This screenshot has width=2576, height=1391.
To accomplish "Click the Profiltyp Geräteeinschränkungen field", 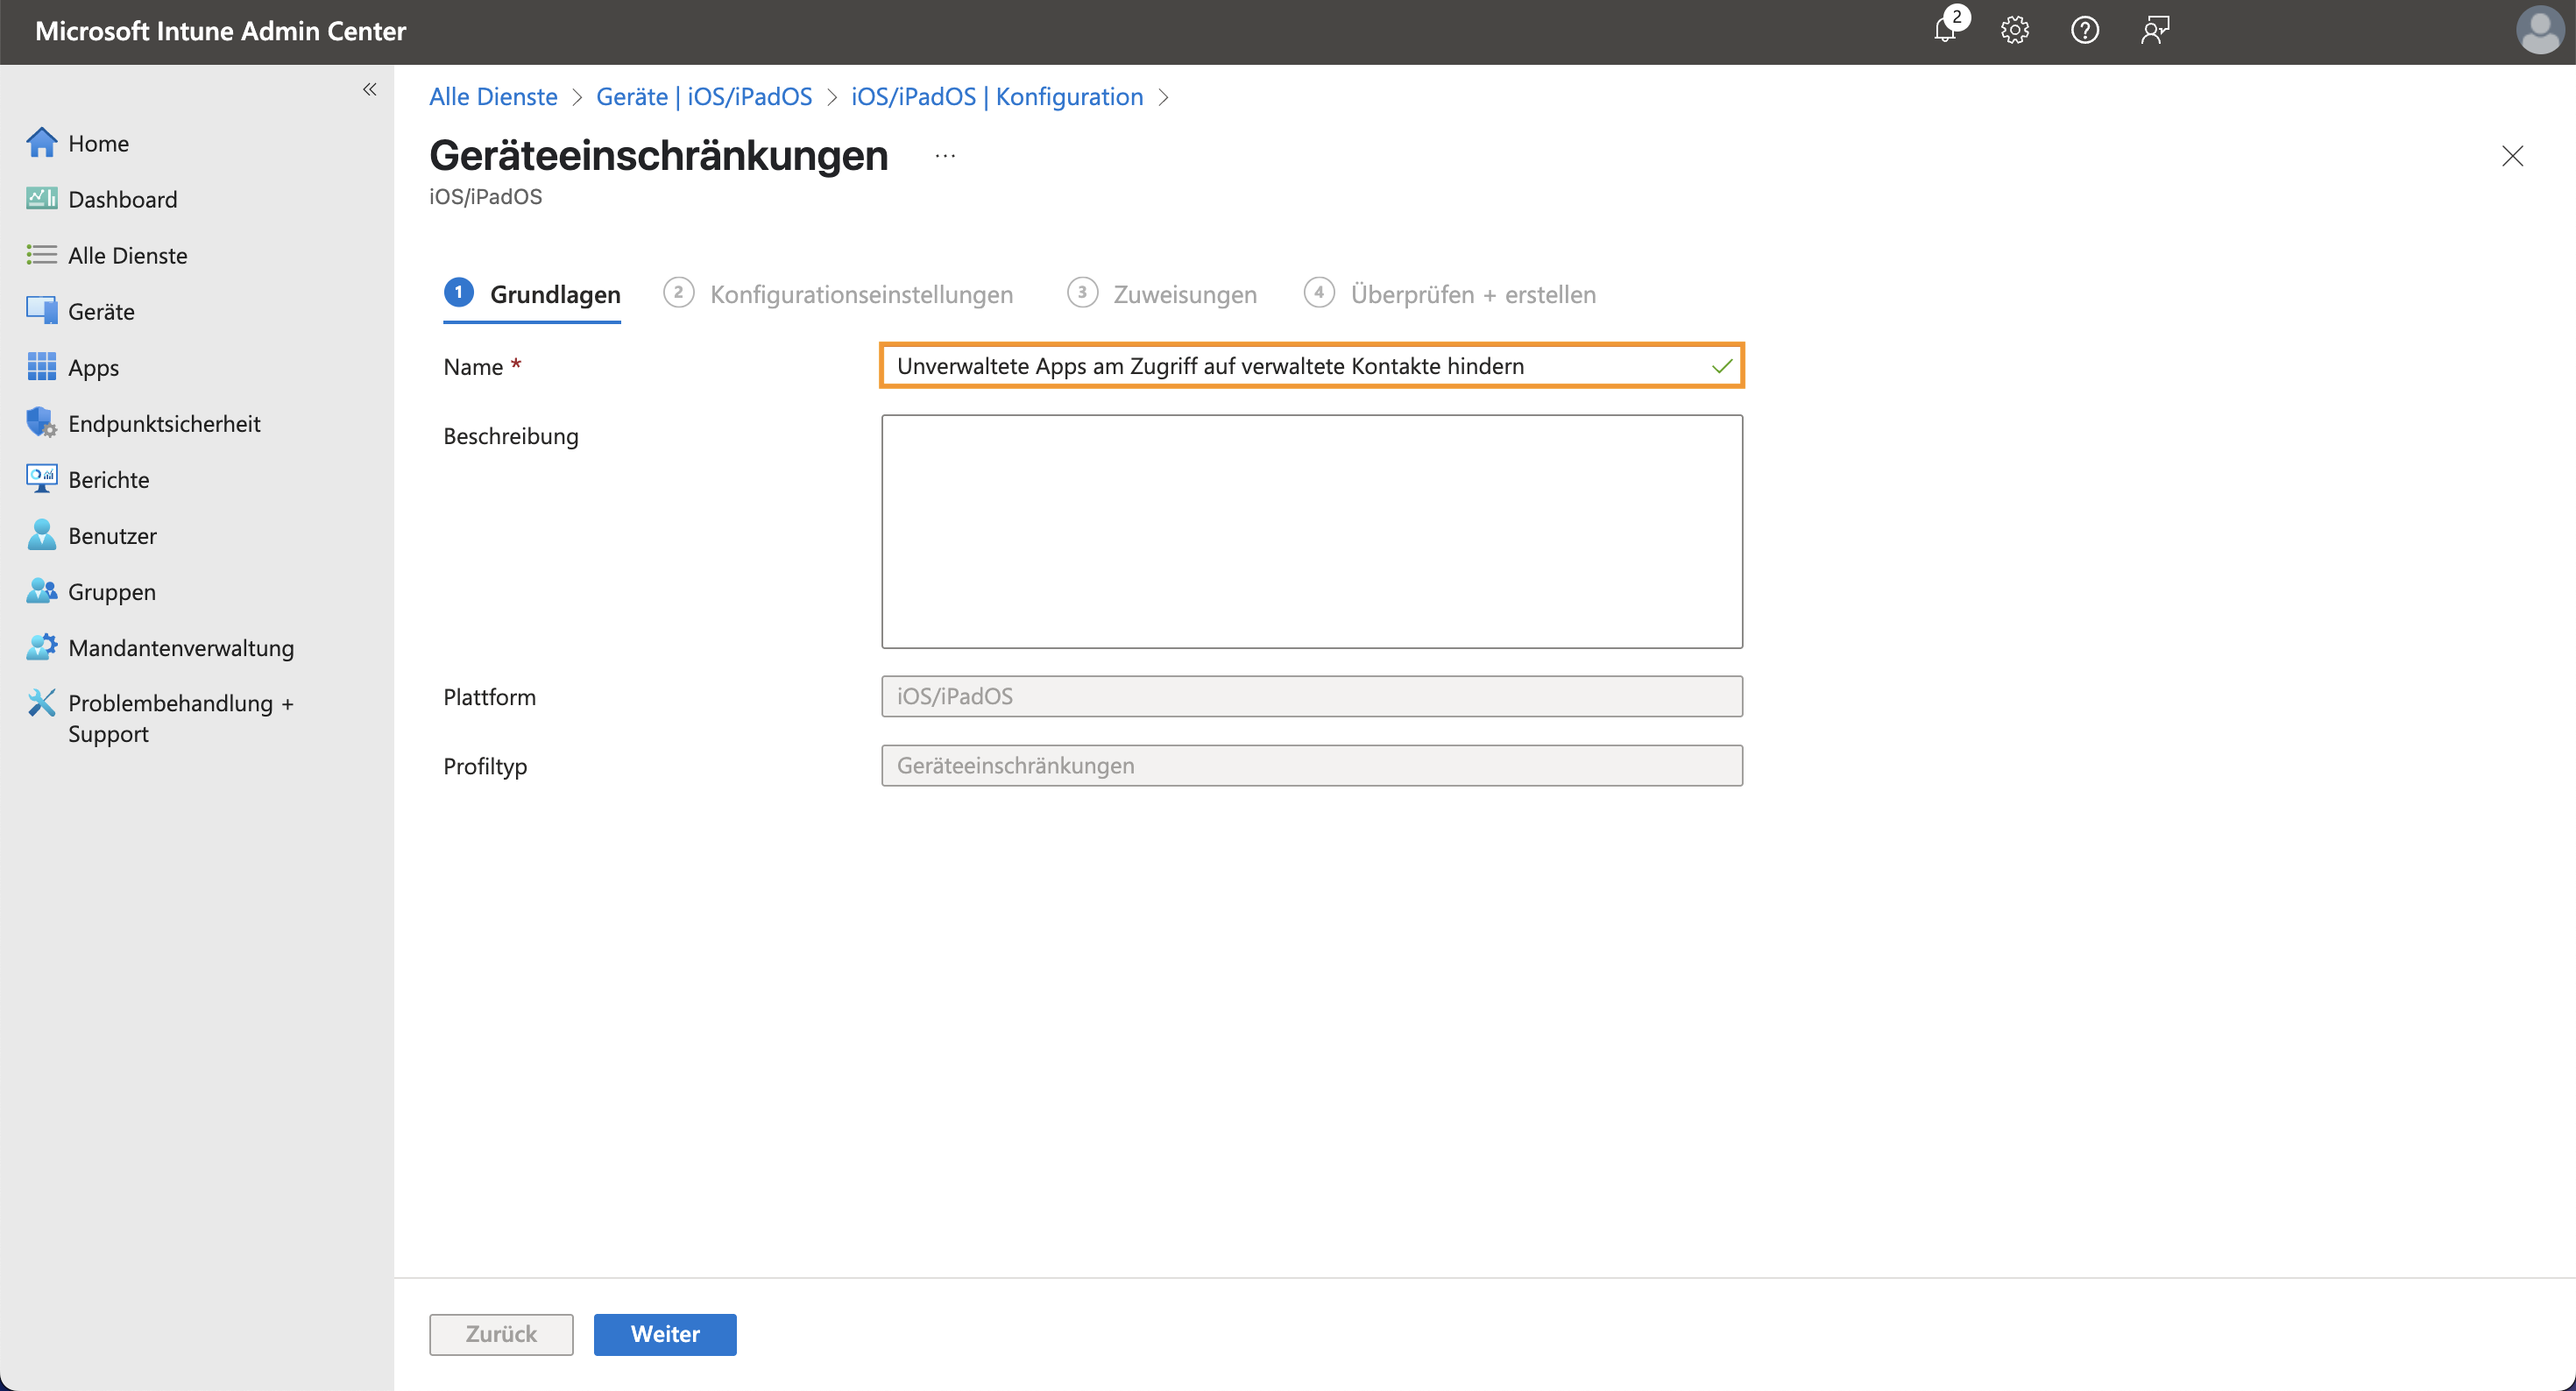I will pyautogui.click(x=1312, y=765).
